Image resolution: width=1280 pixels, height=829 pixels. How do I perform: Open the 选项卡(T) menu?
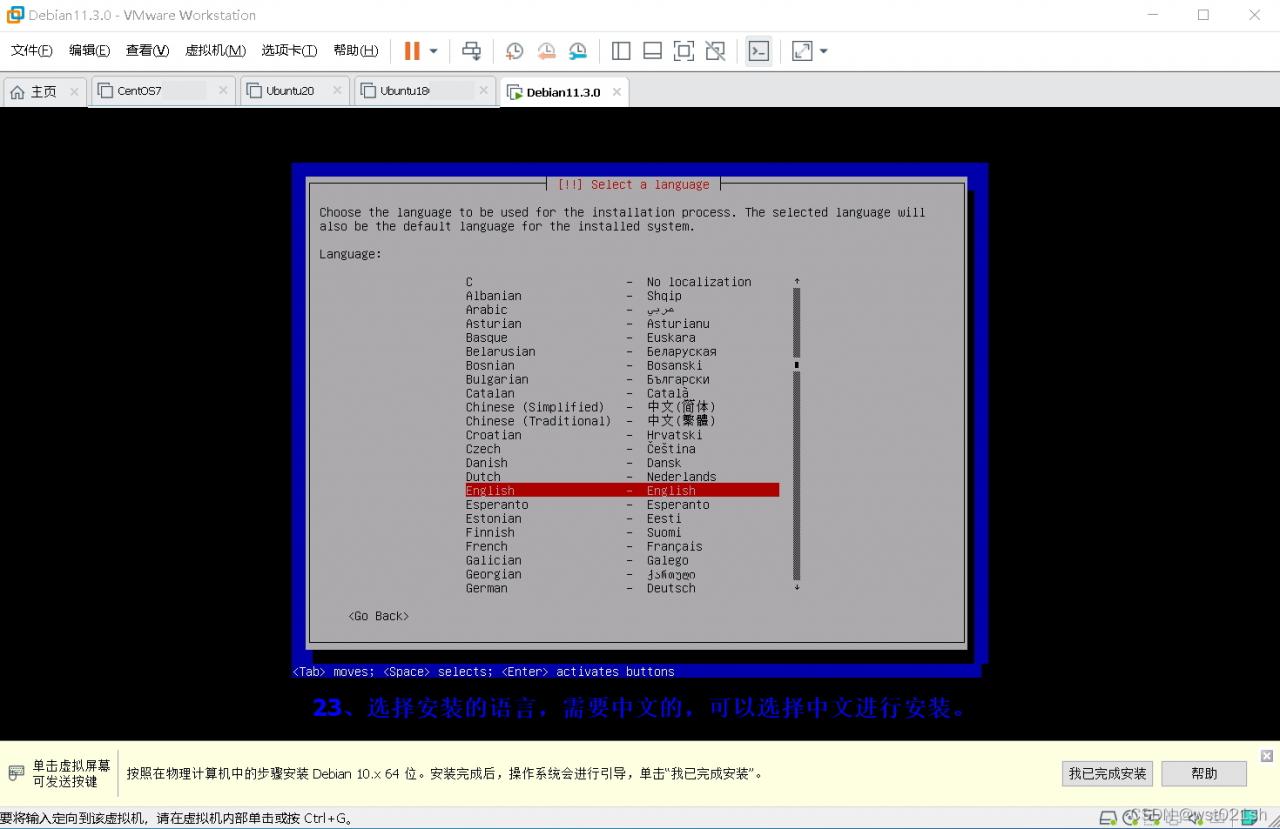point(289,51)
